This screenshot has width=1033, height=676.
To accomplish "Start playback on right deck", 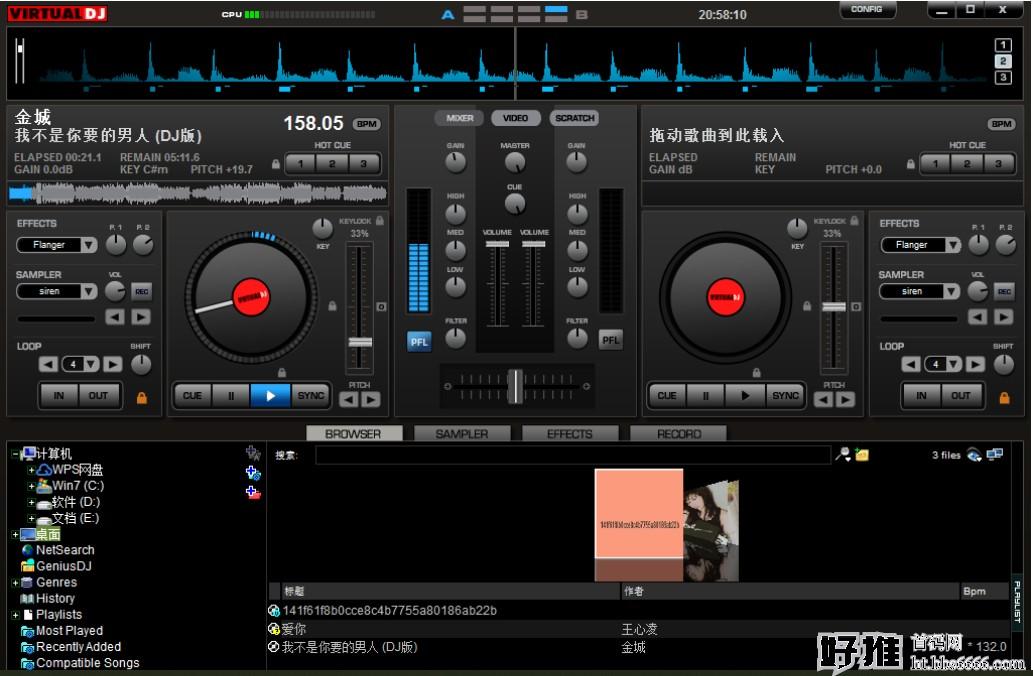I will point(745,396).
